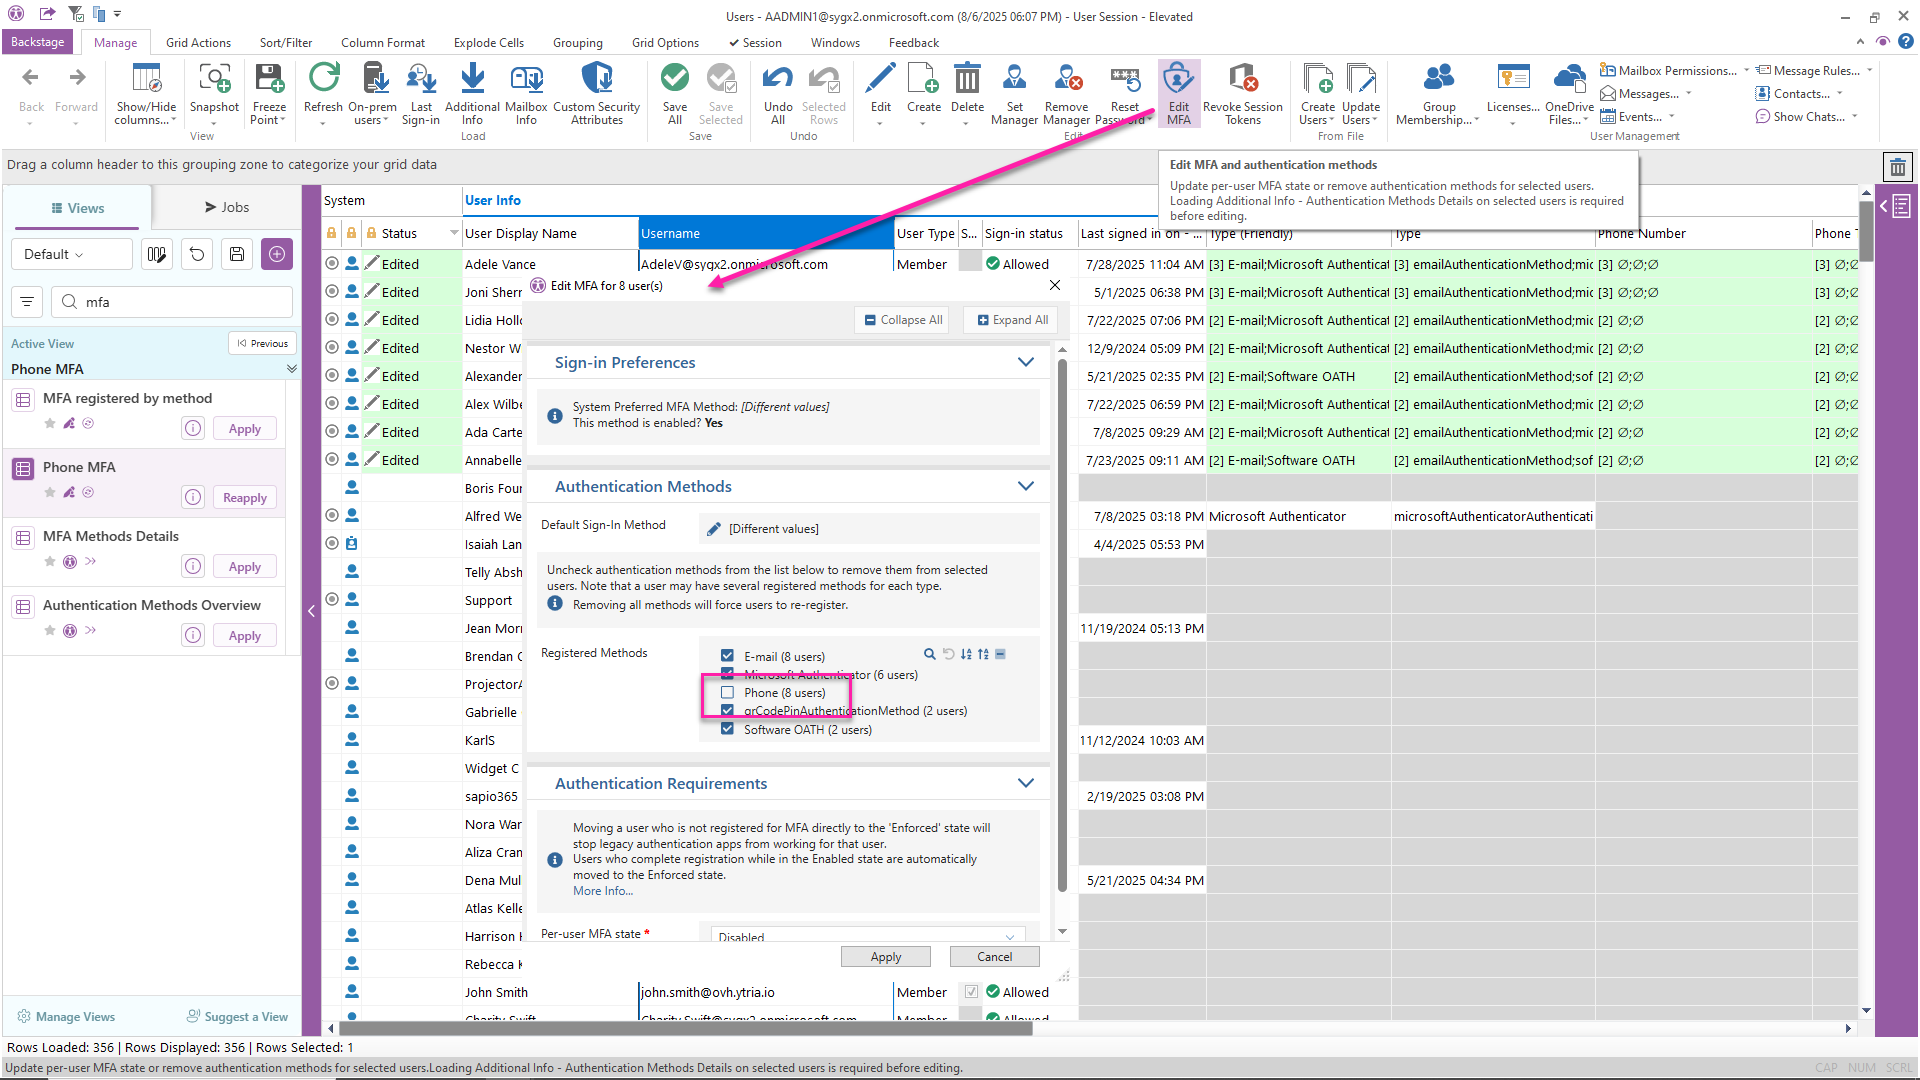Load Last Sign-in data
Screen dimensions: 1920x1080
(421, 93)
